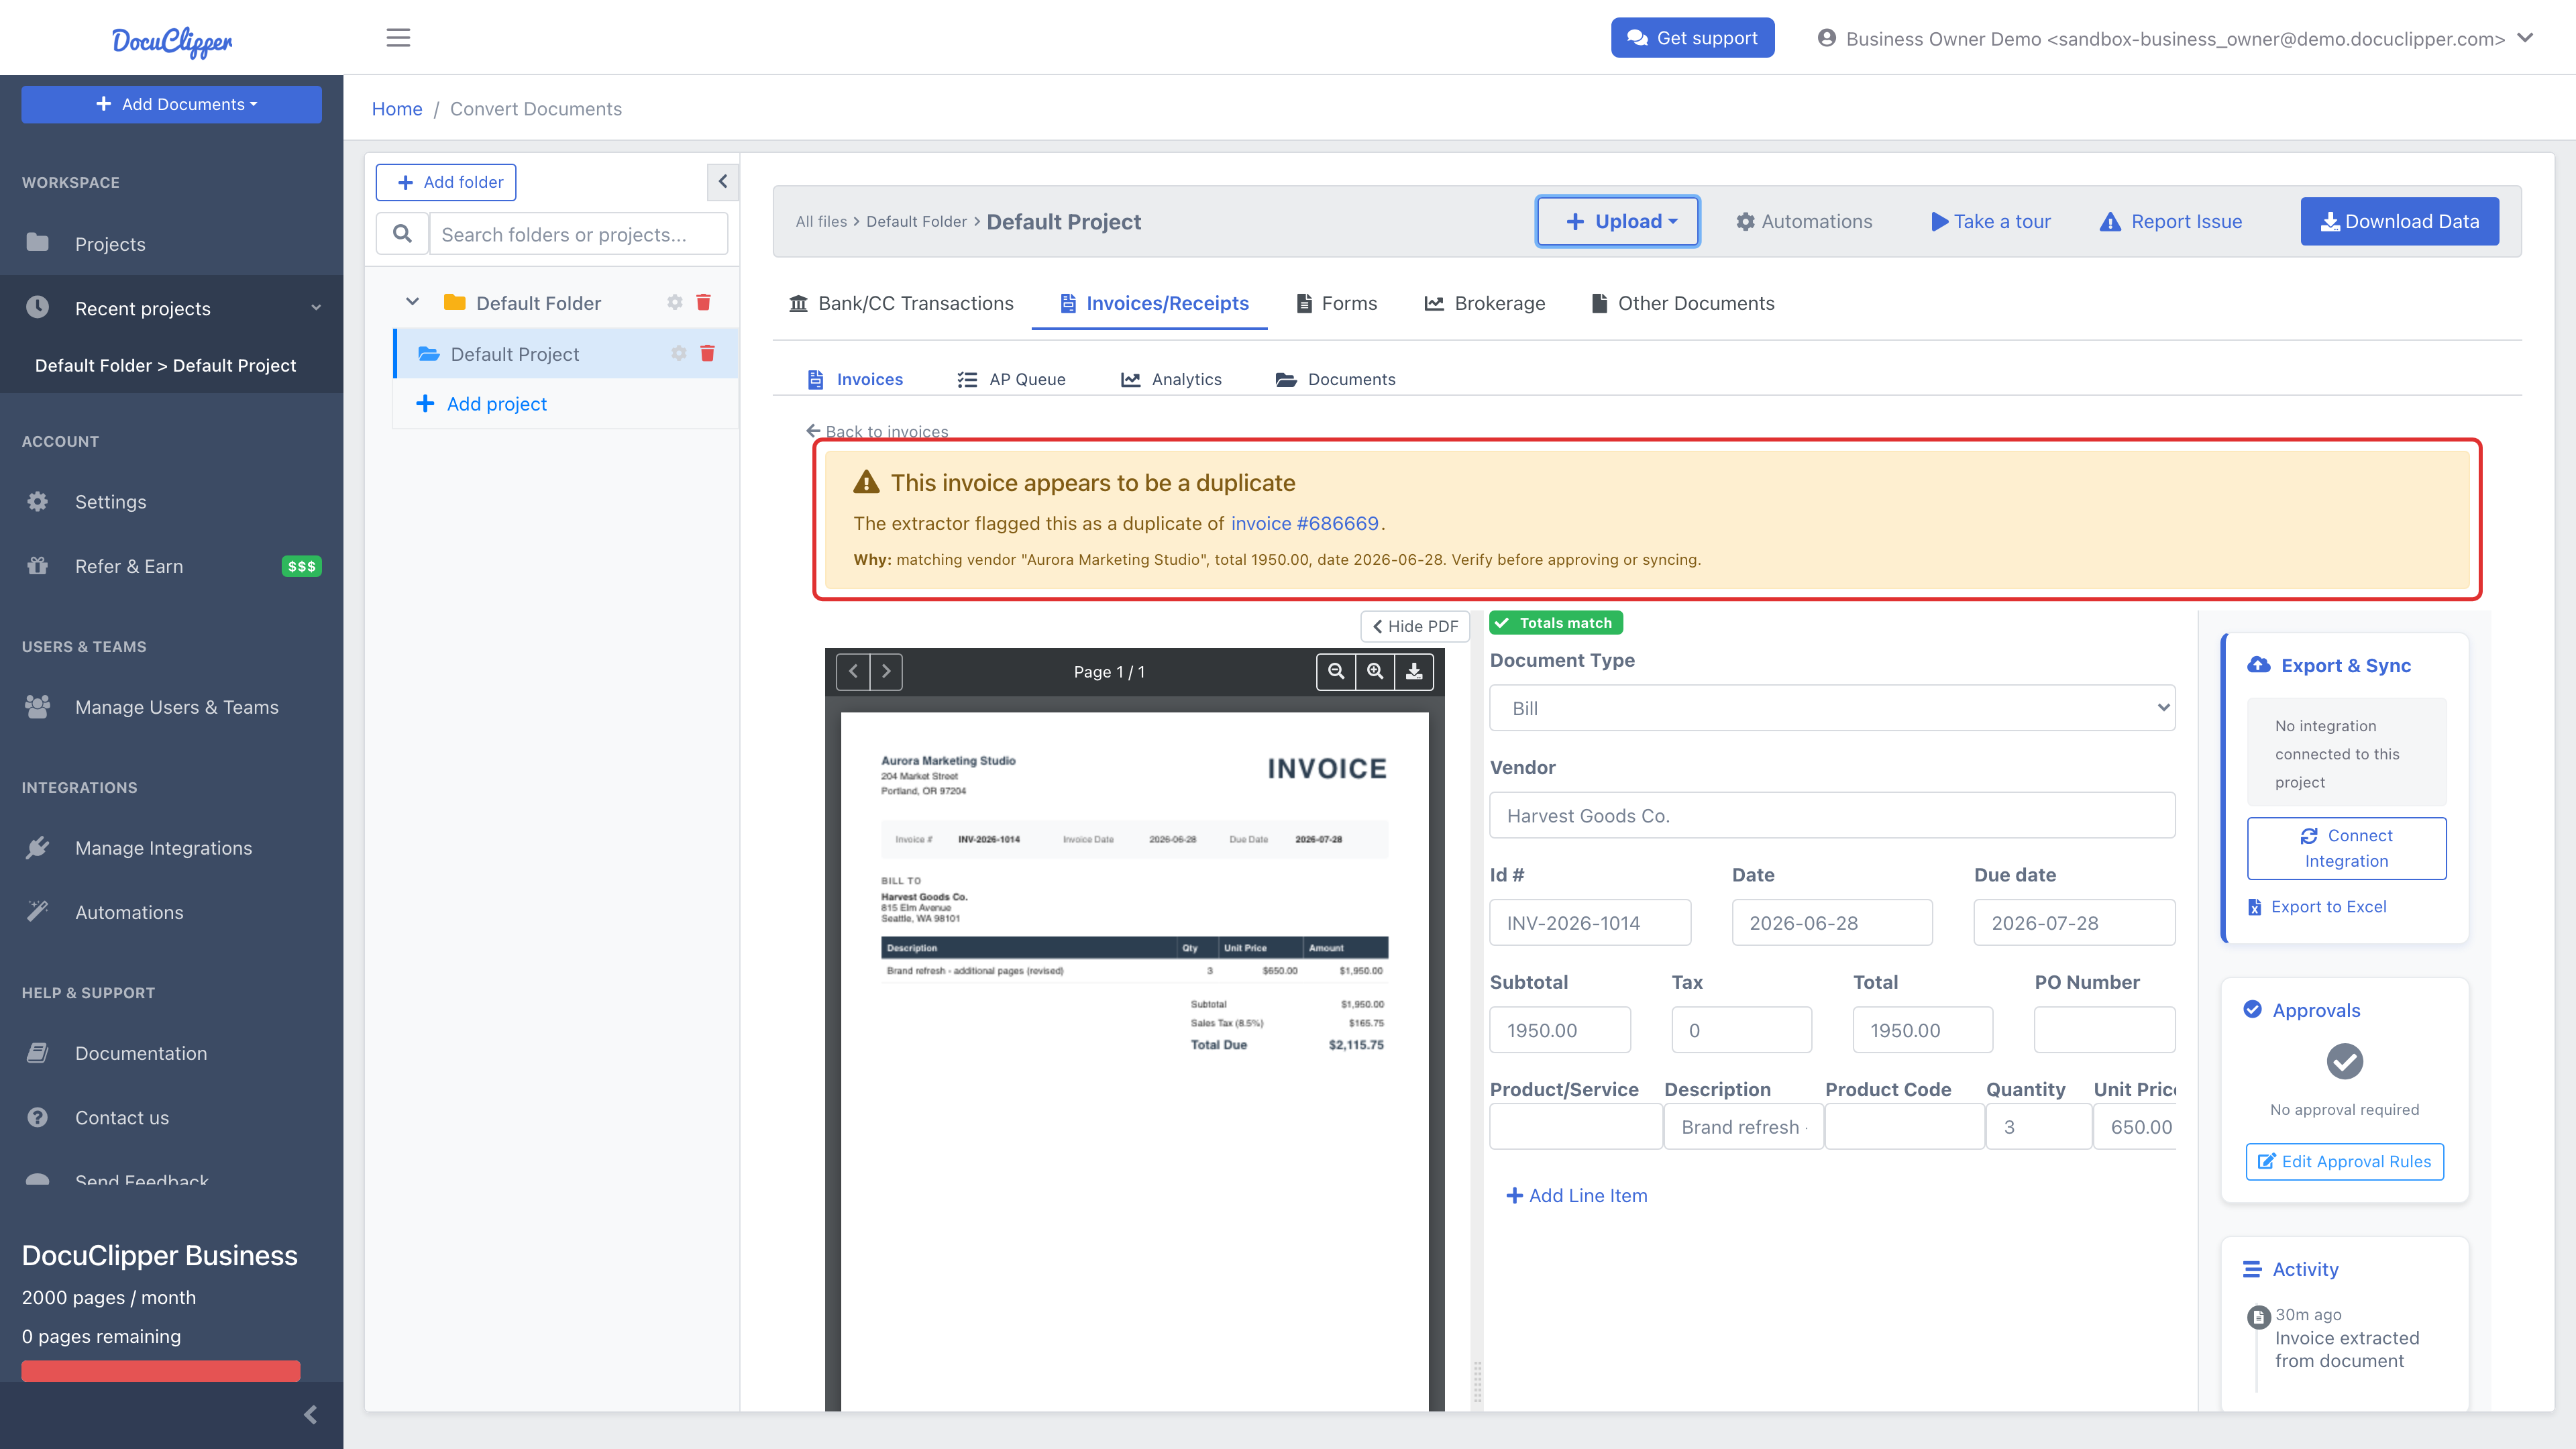Screen dimensions: 2576x1449
Task: Open the Add Documents dropdown
Action: (172, 104)
